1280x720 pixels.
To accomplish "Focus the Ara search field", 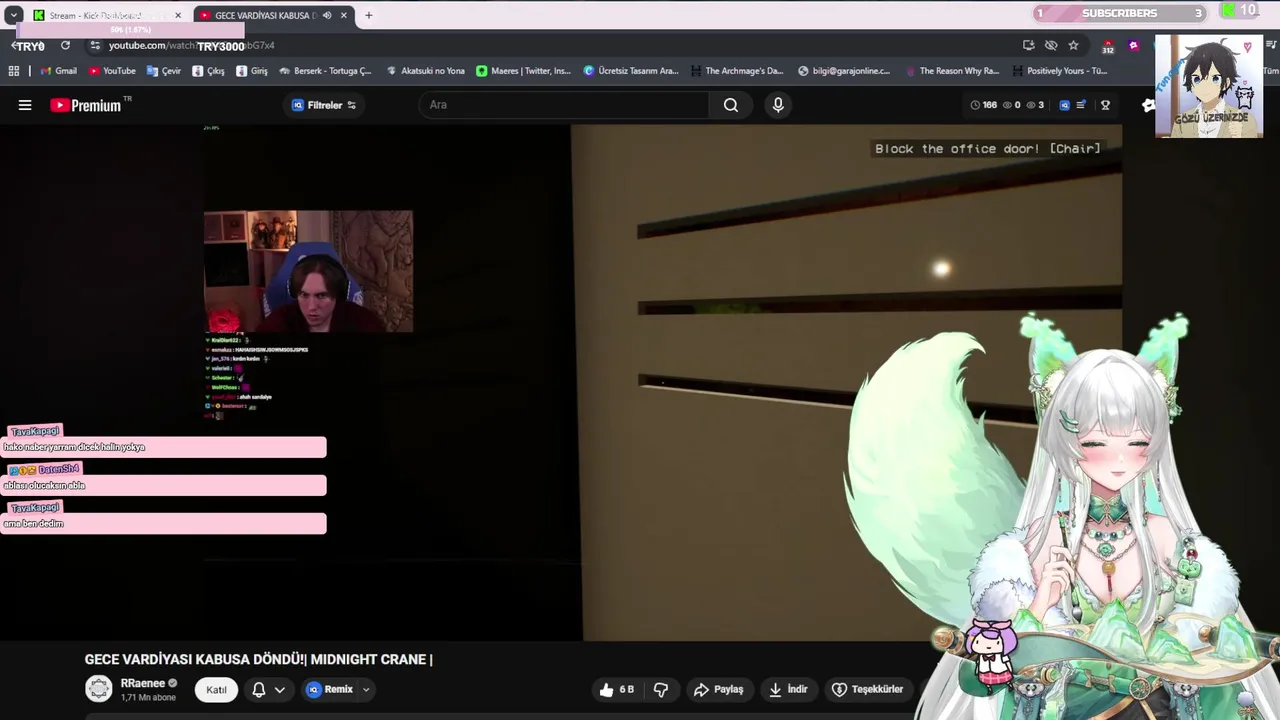I will coord(565,105).
